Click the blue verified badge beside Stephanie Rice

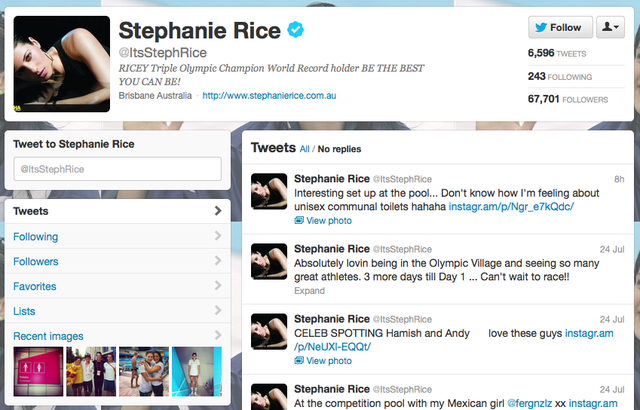[x=296, y=30]
